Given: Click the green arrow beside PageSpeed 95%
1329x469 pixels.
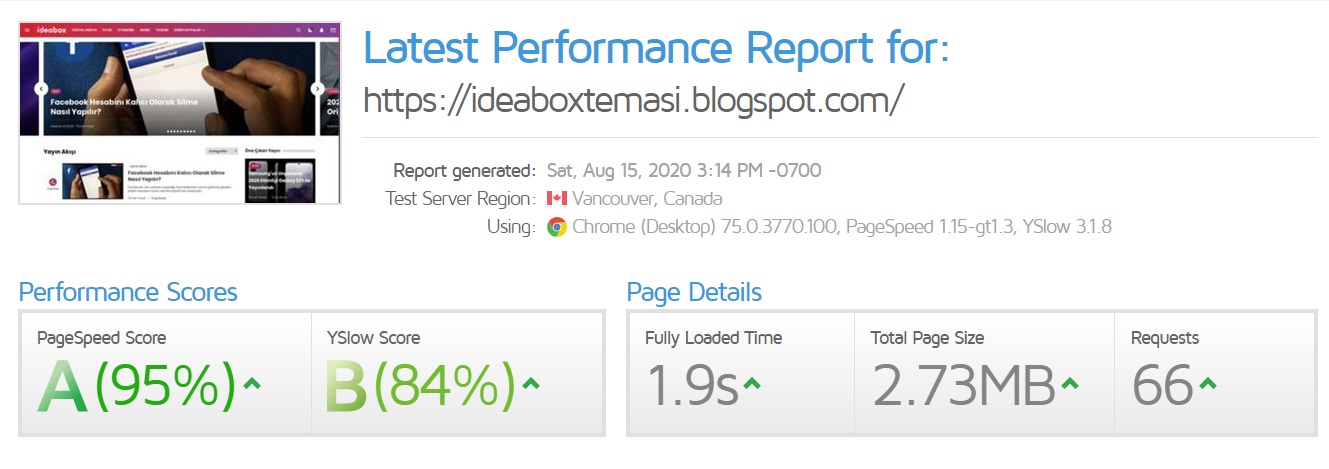Looking at the screenshot, I should pos(252,383).
